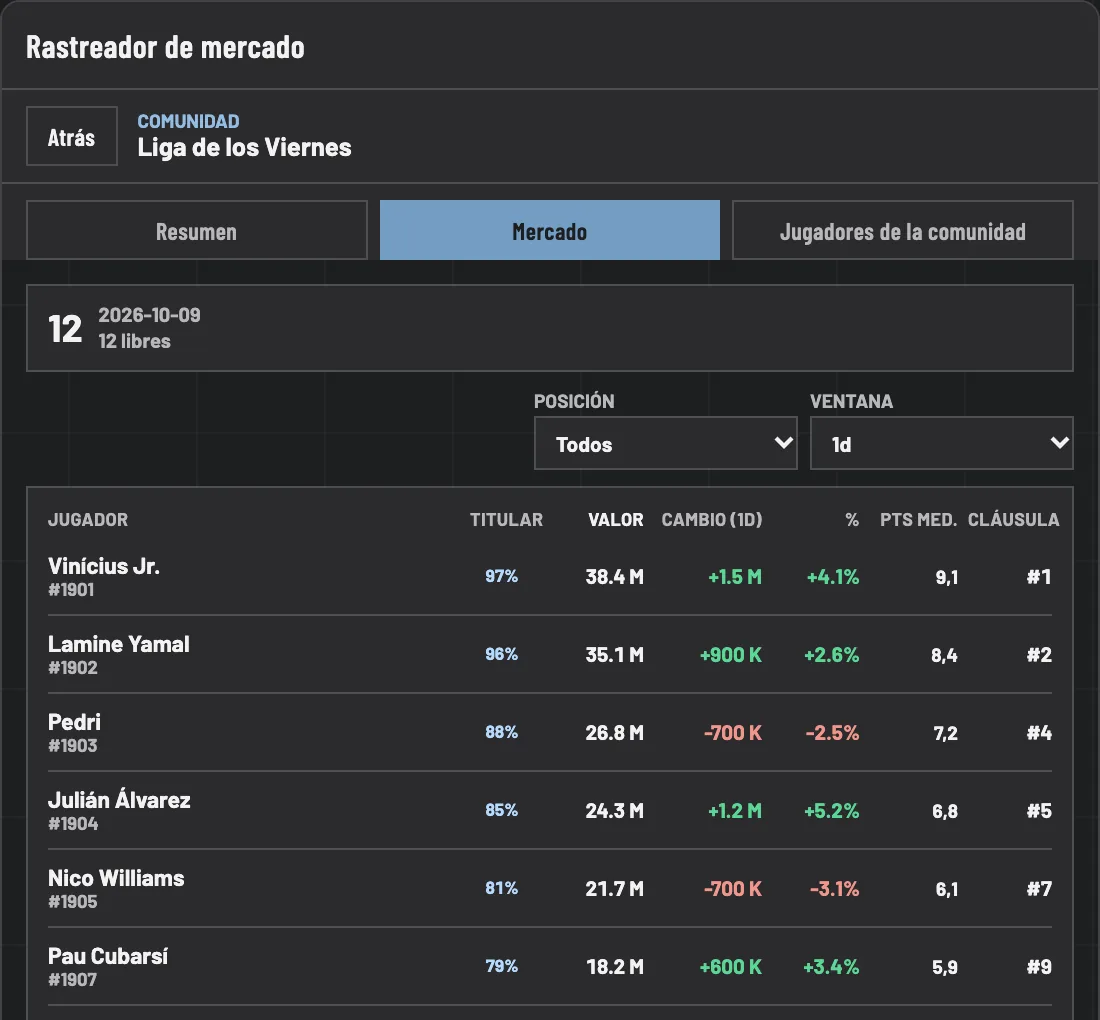Click the 81% titular value
This screenshot has width=1100, height=1020.
(501, 887)
